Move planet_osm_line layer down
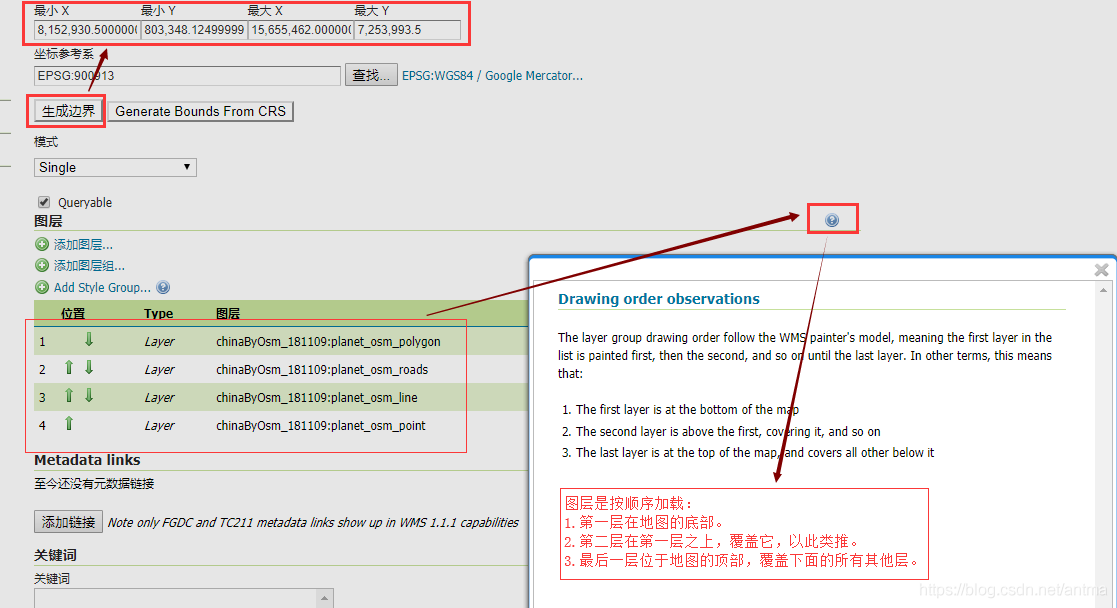The width and height of the screenshot is (1117, 608). pos(89,396)
